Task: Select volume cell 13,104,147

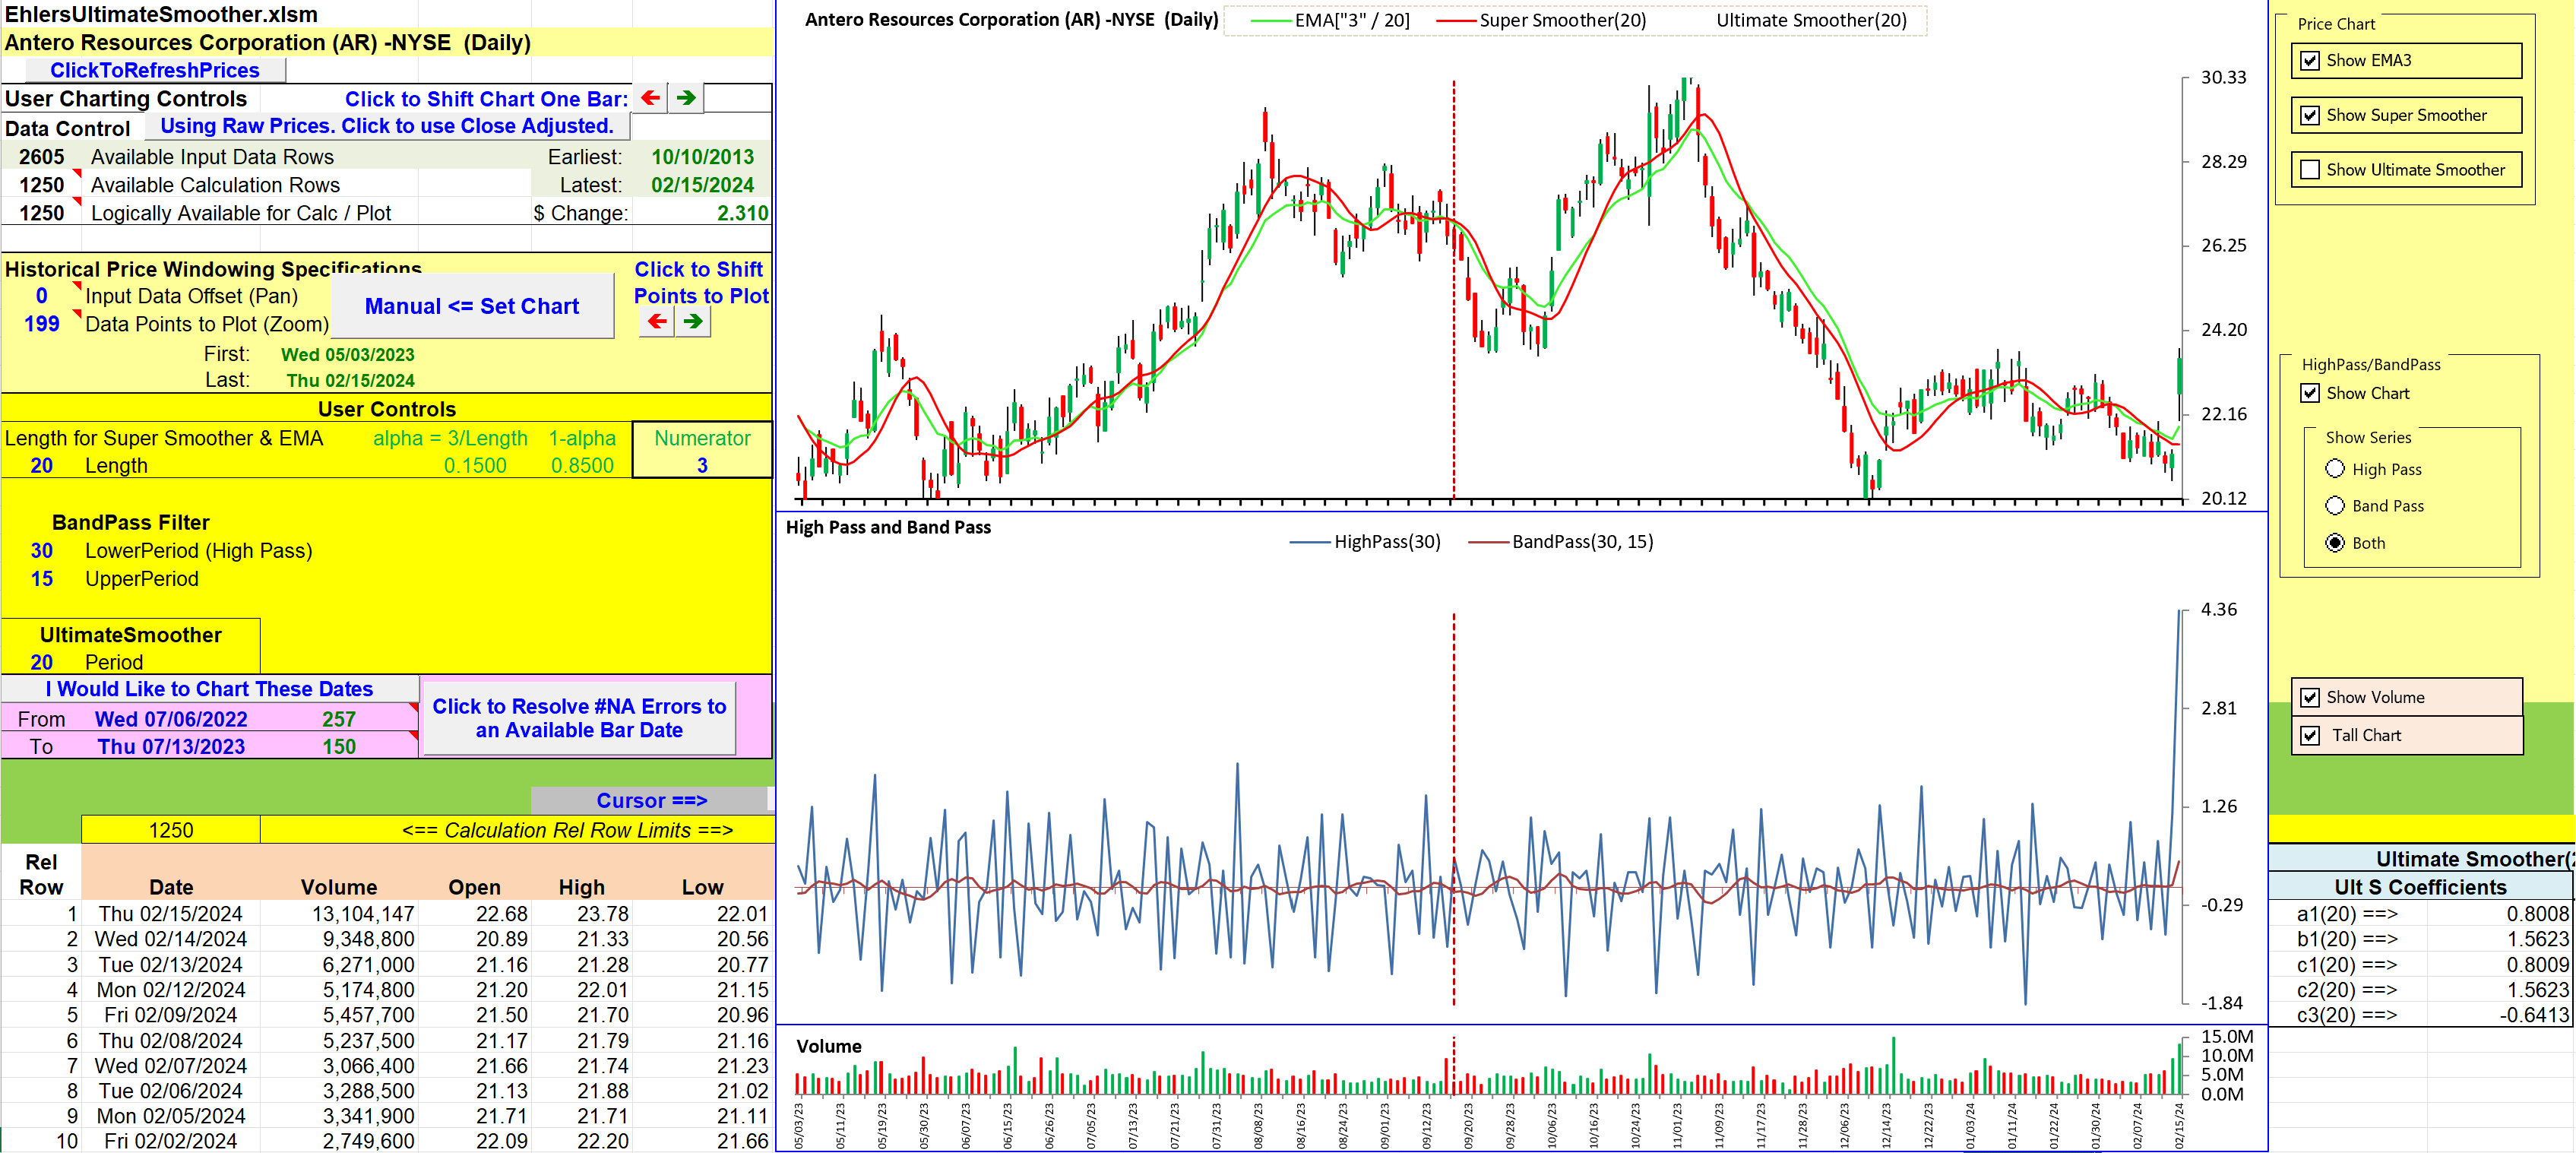Action: tap(339, 914)
